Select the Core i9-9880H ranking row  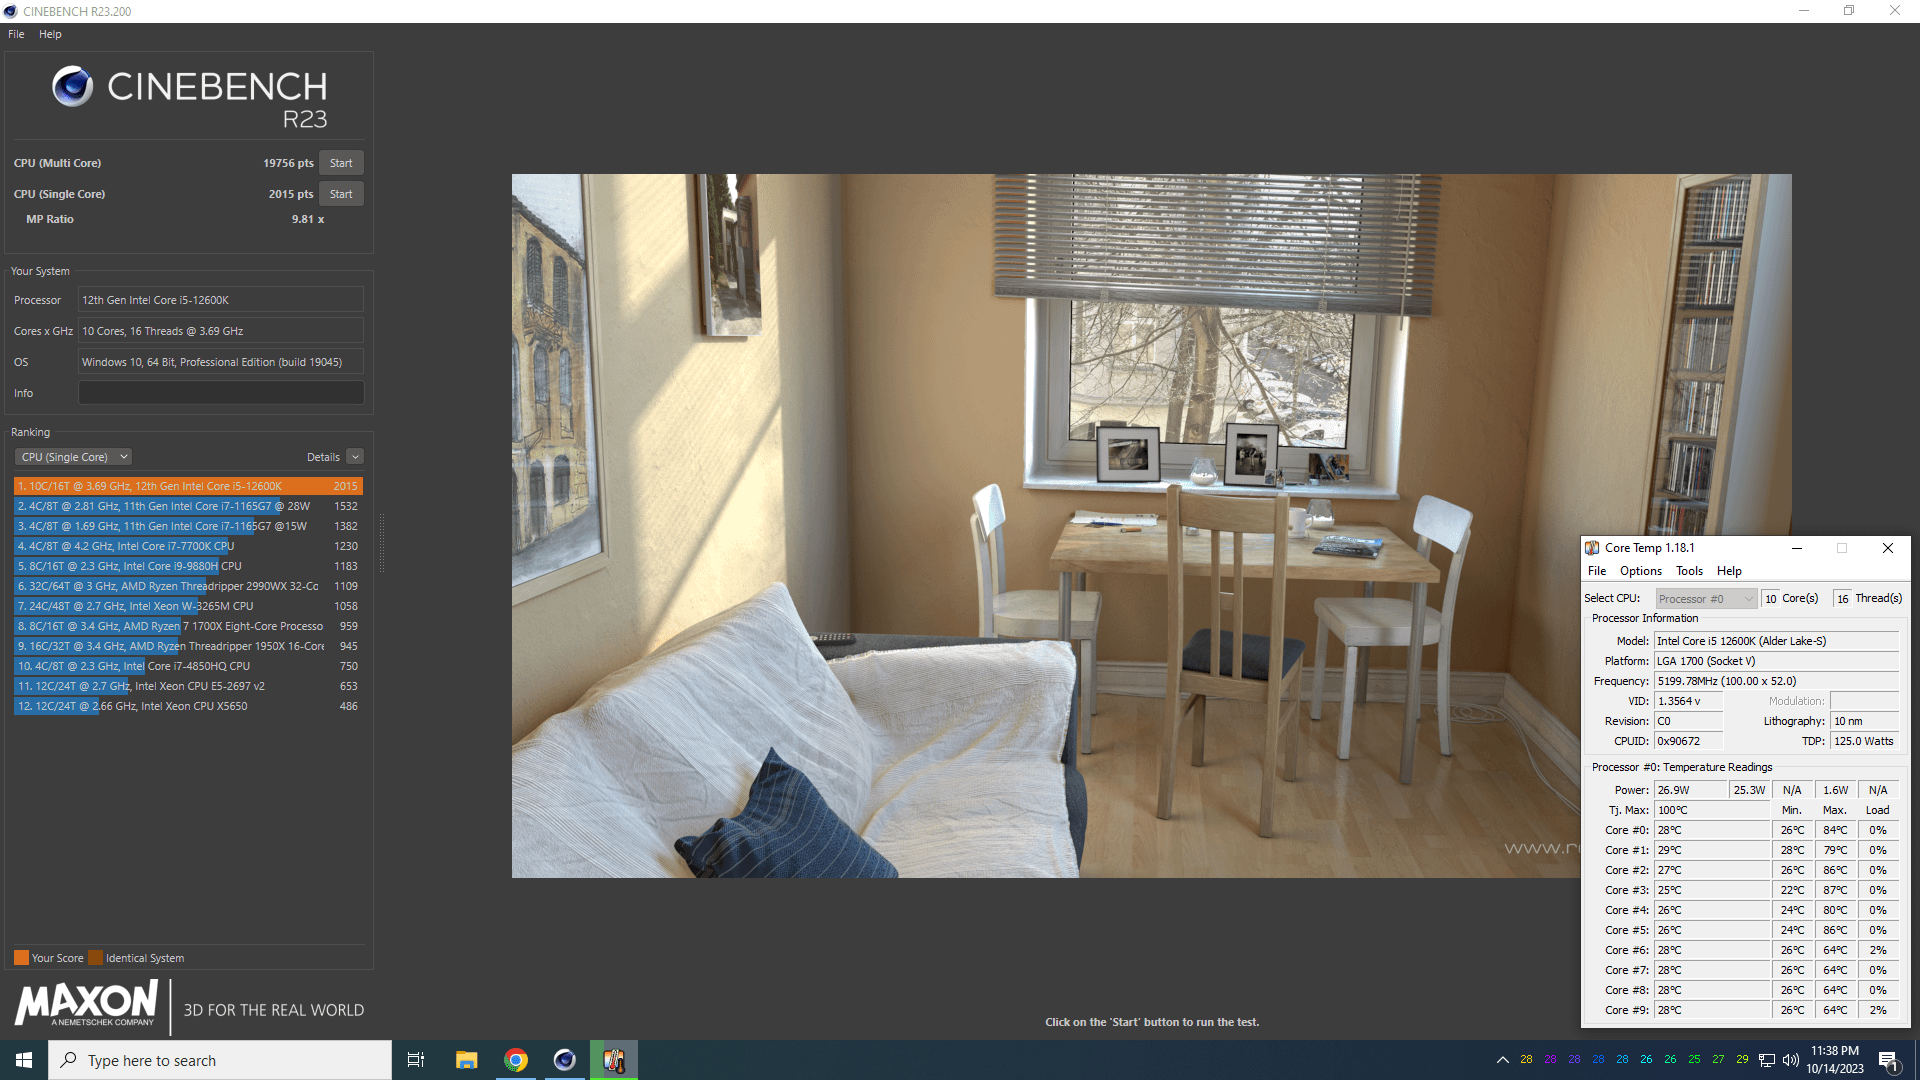coord(188,566)
